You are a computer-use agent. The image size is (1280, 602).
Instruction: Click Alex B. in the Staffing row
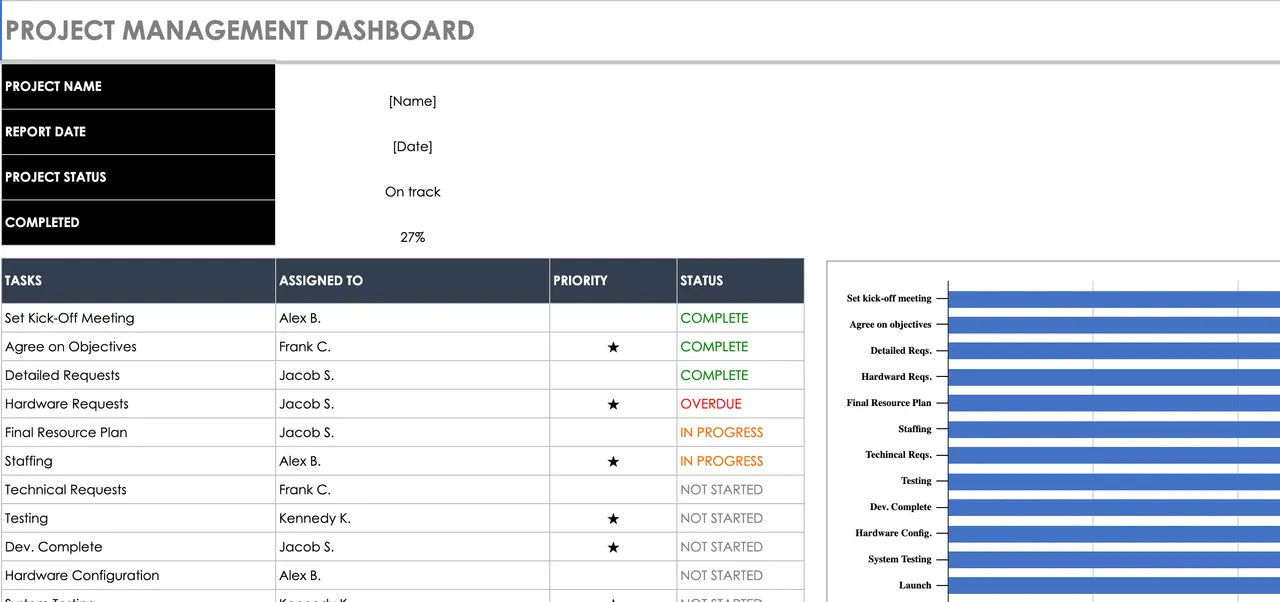point(412,461)
